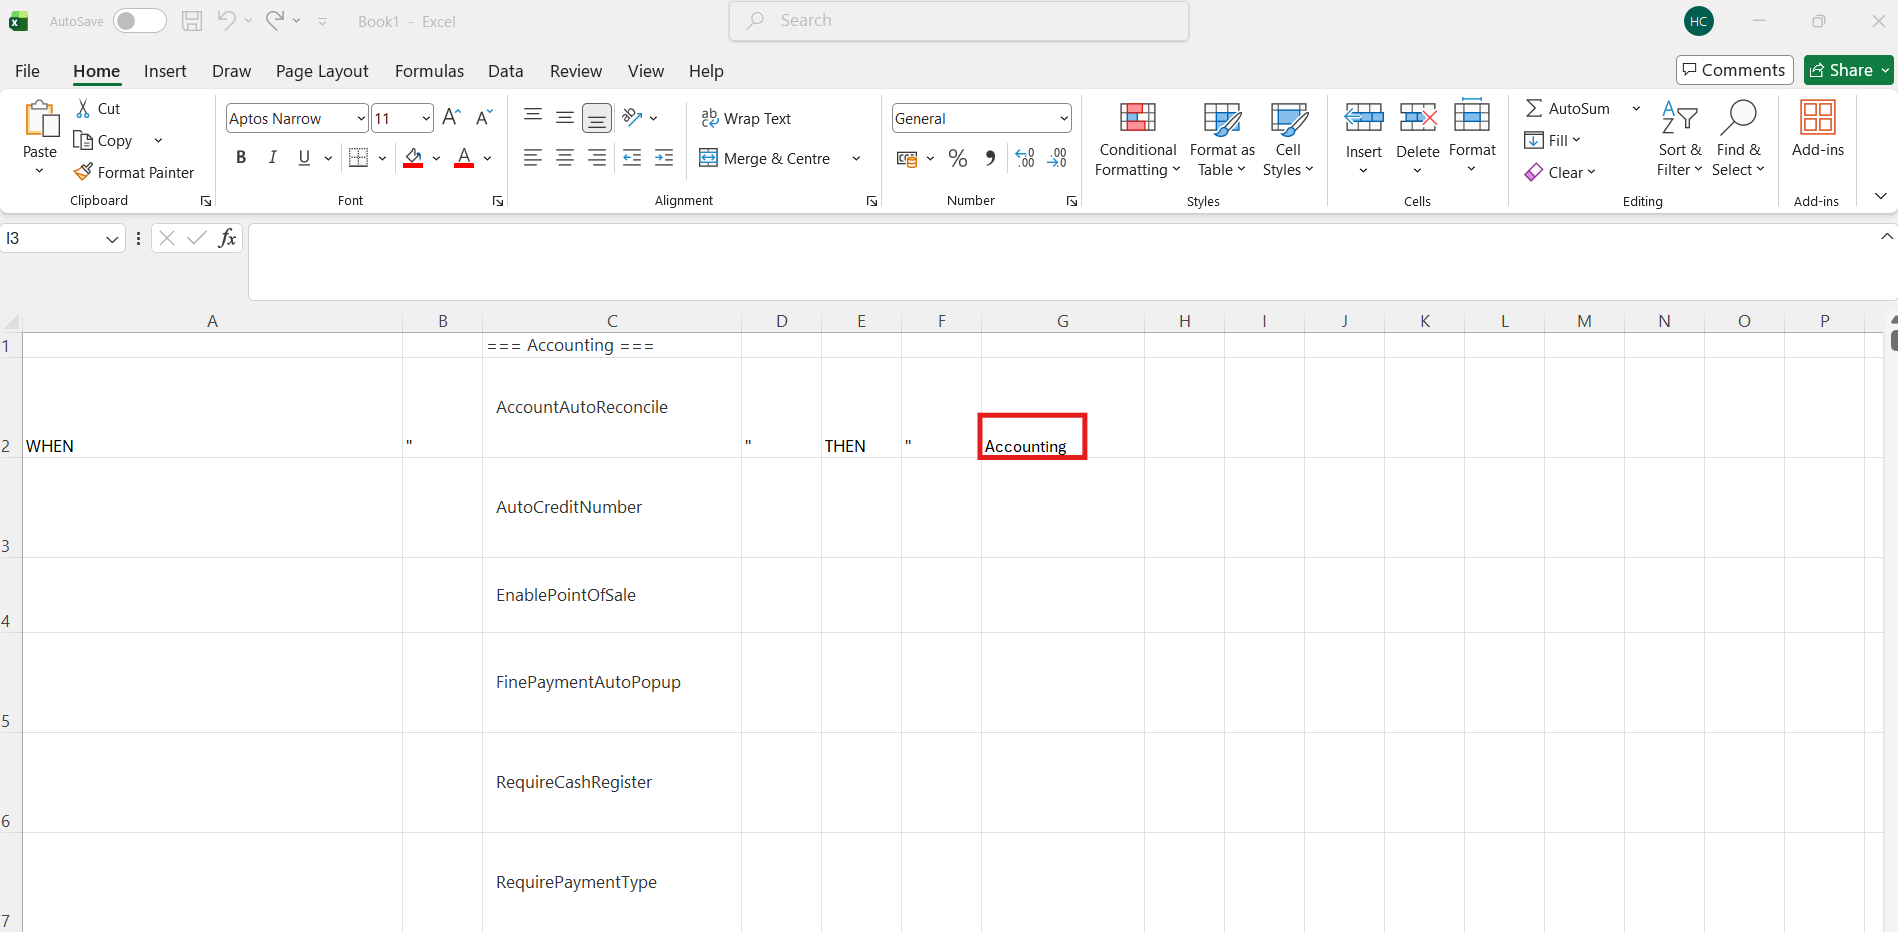
Task: Click the Increase Font Size icon
Action: click(452, 118)
